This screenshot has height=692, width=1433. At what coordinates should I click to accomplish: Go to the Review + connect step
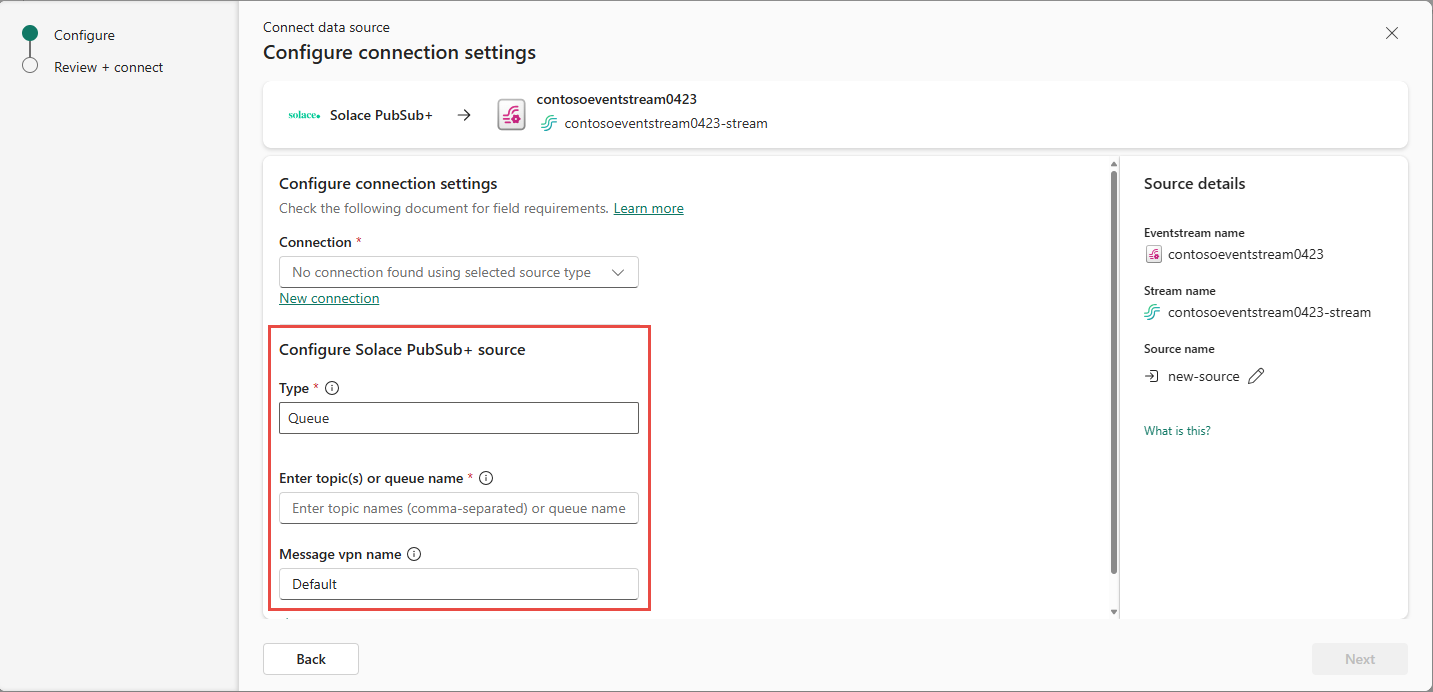(x=108, y=67)
